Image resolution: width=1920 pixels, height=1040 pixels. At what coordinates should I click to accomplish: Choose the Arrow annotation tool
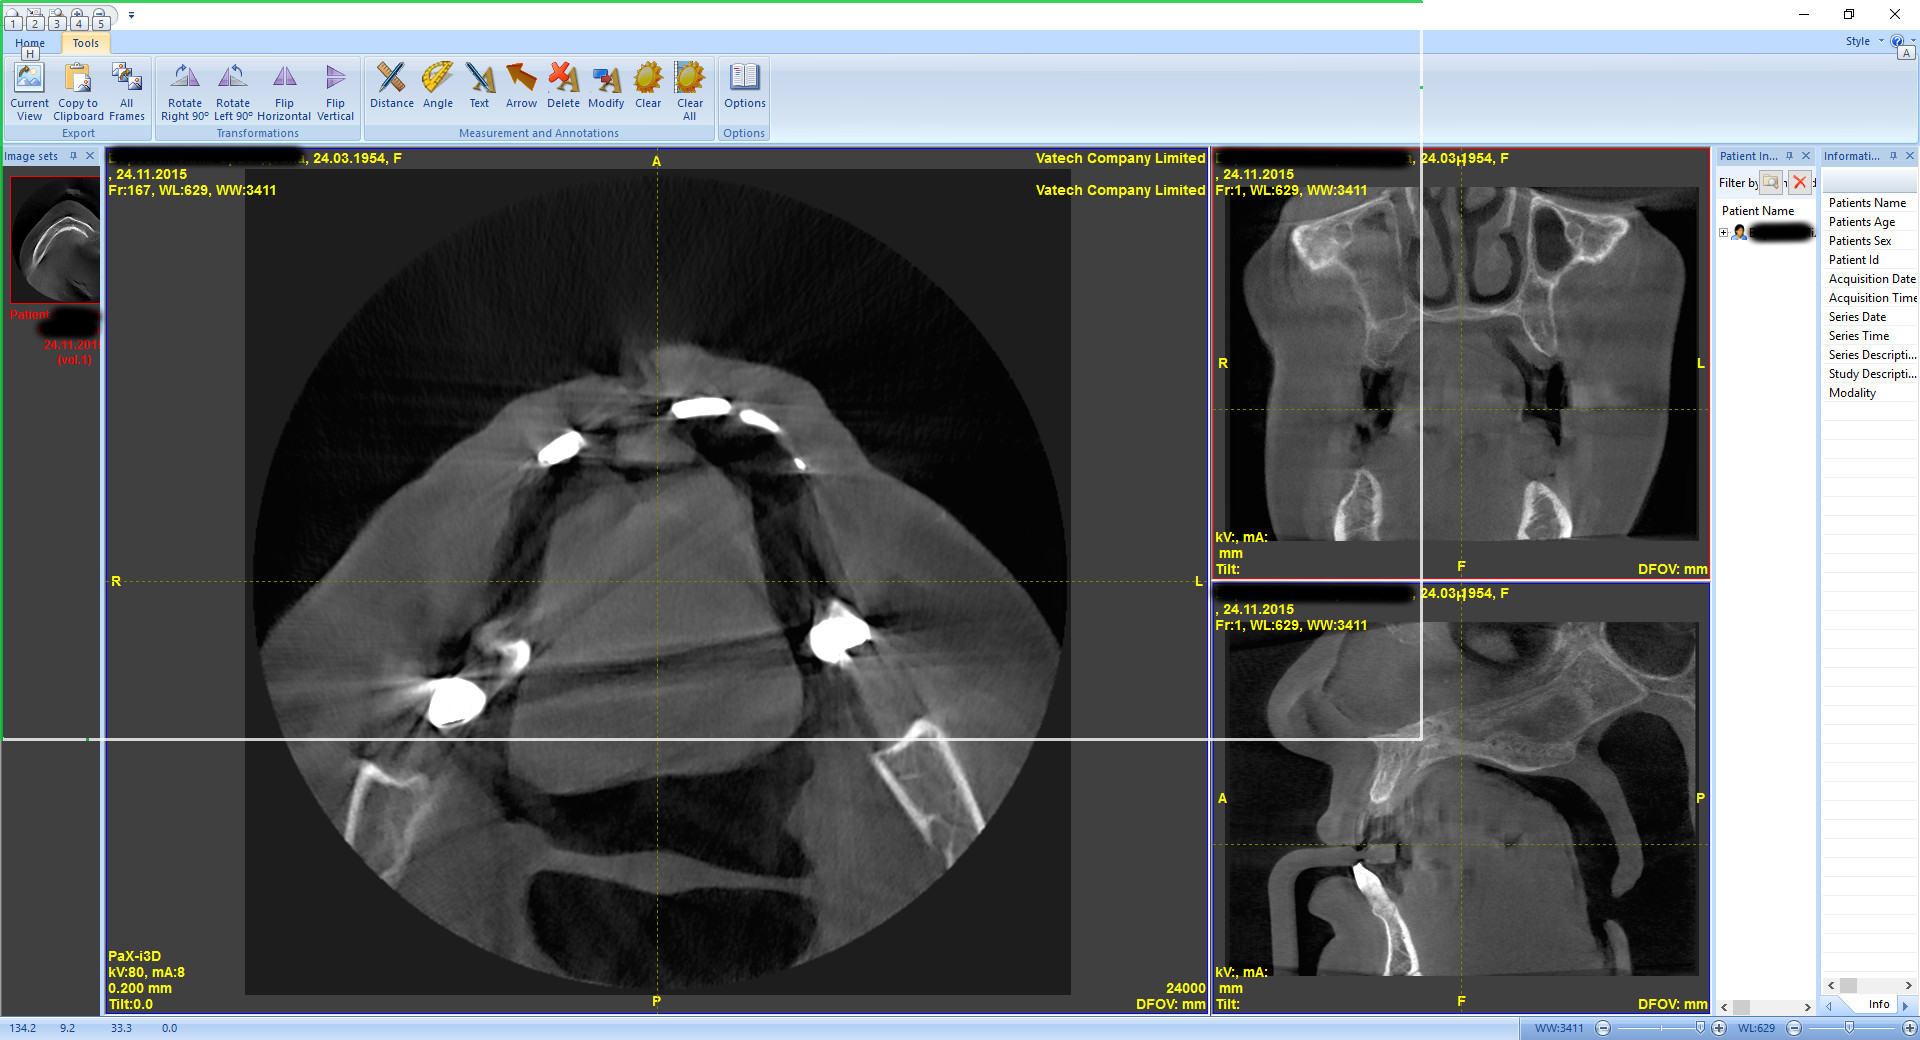521,86
